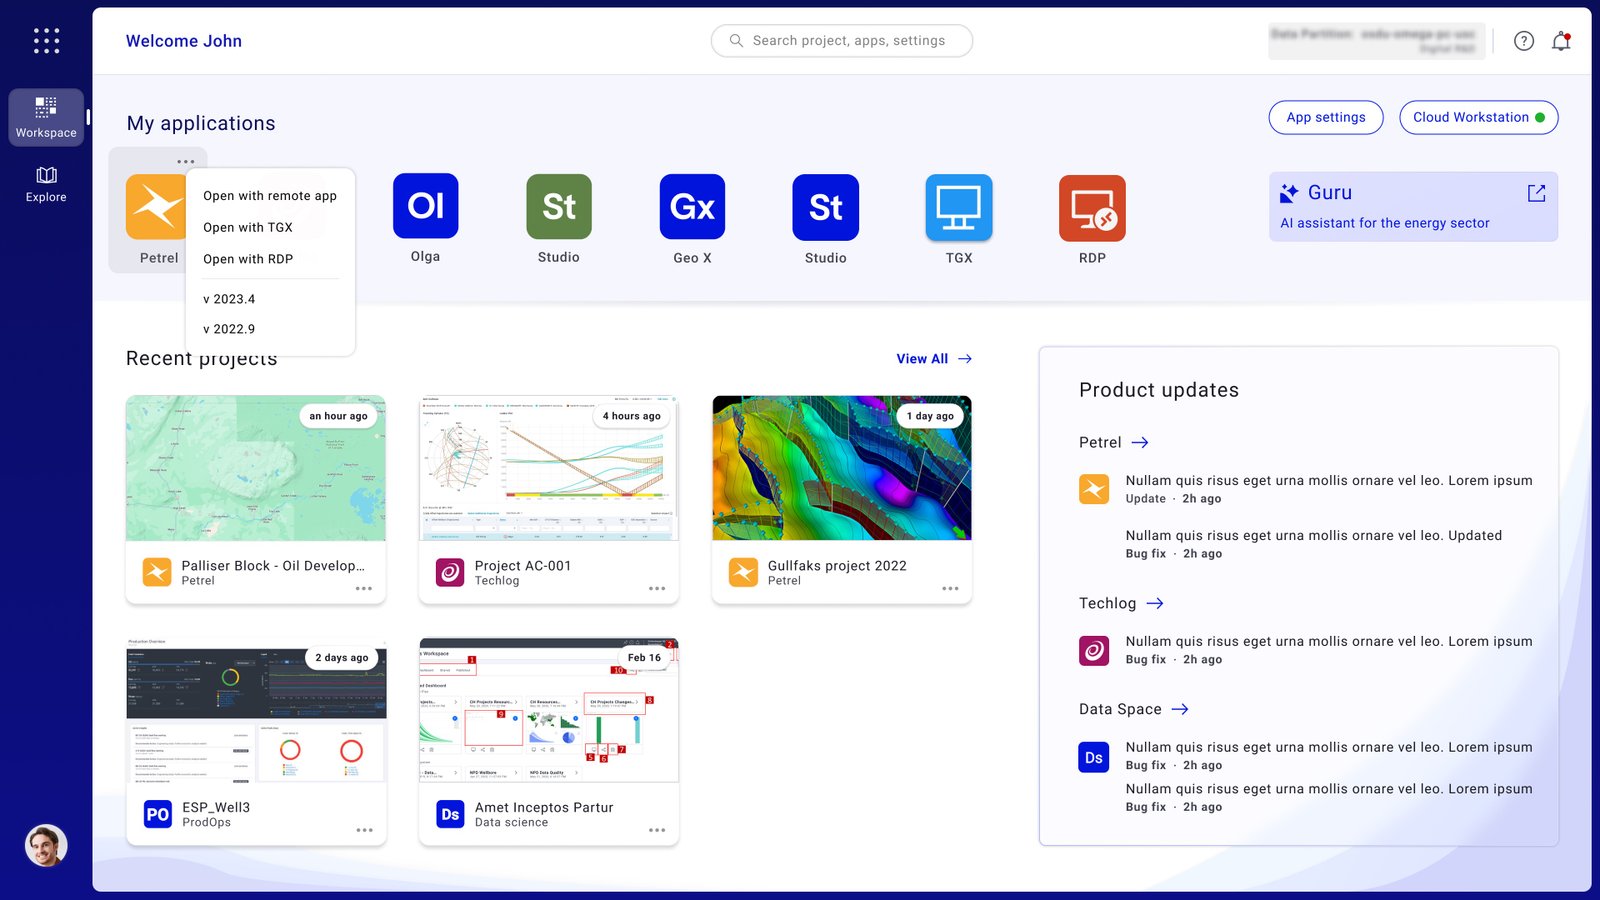Open the TGX application
The image size is (1600, 900).
pyautogui.click(x=958, y=207)
